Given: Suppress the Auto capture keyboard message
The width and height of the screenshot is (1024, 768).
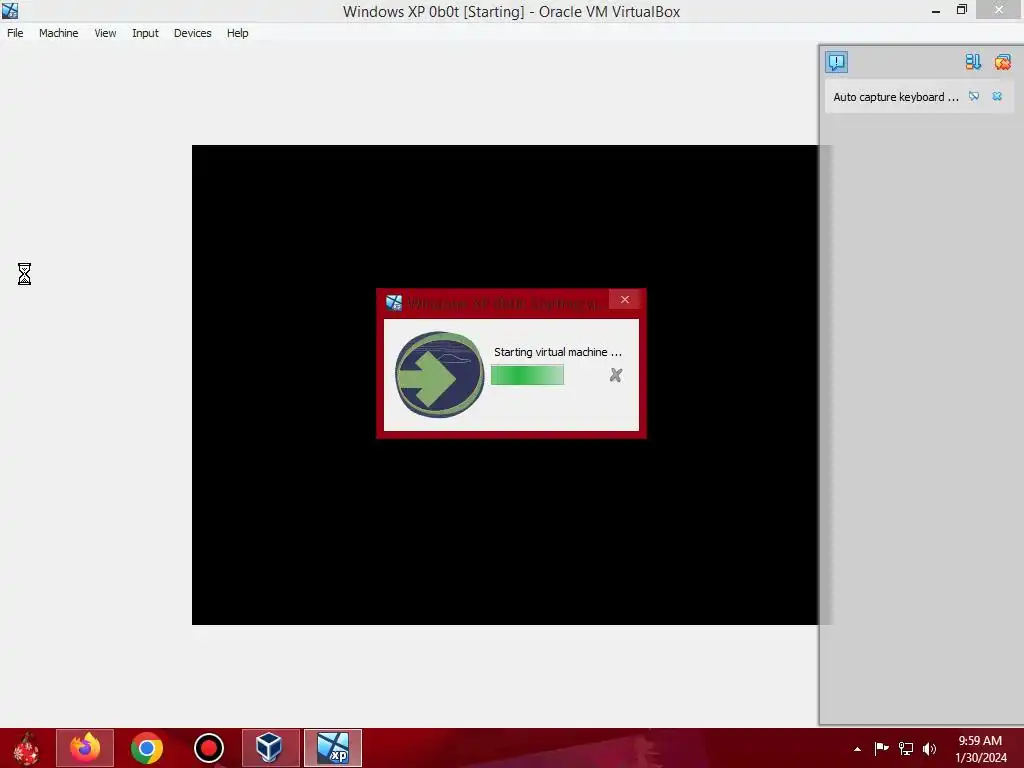Looking at the screenshot, I should point(974,96).
